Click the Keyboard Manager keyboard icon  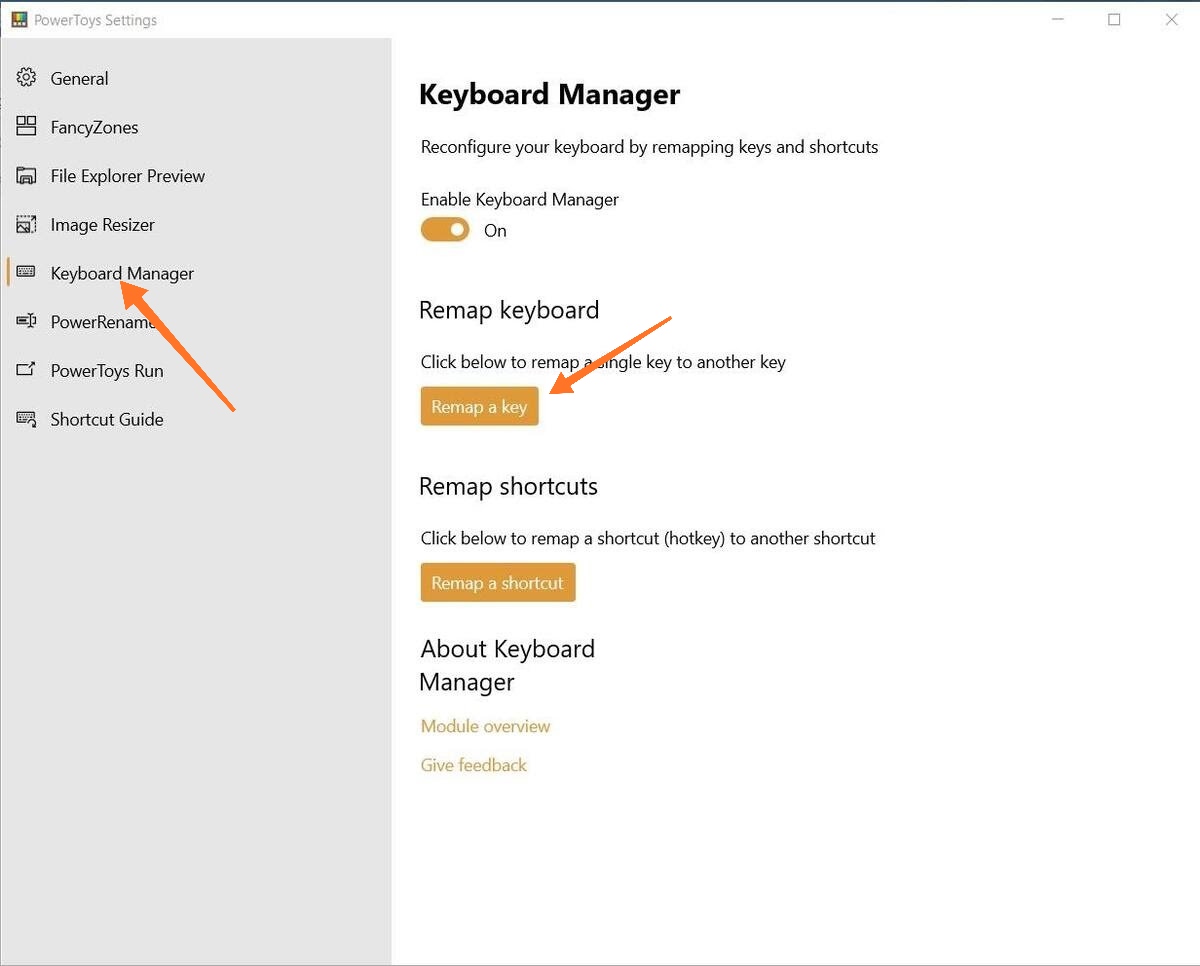(27, 273)
